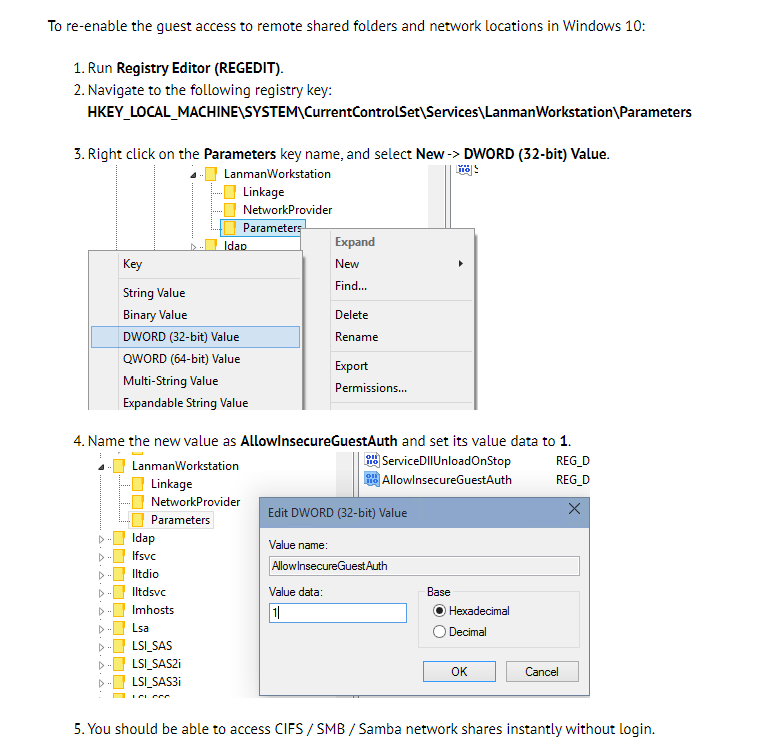Expand the LSI_SAS tree node

pos(101,647)
